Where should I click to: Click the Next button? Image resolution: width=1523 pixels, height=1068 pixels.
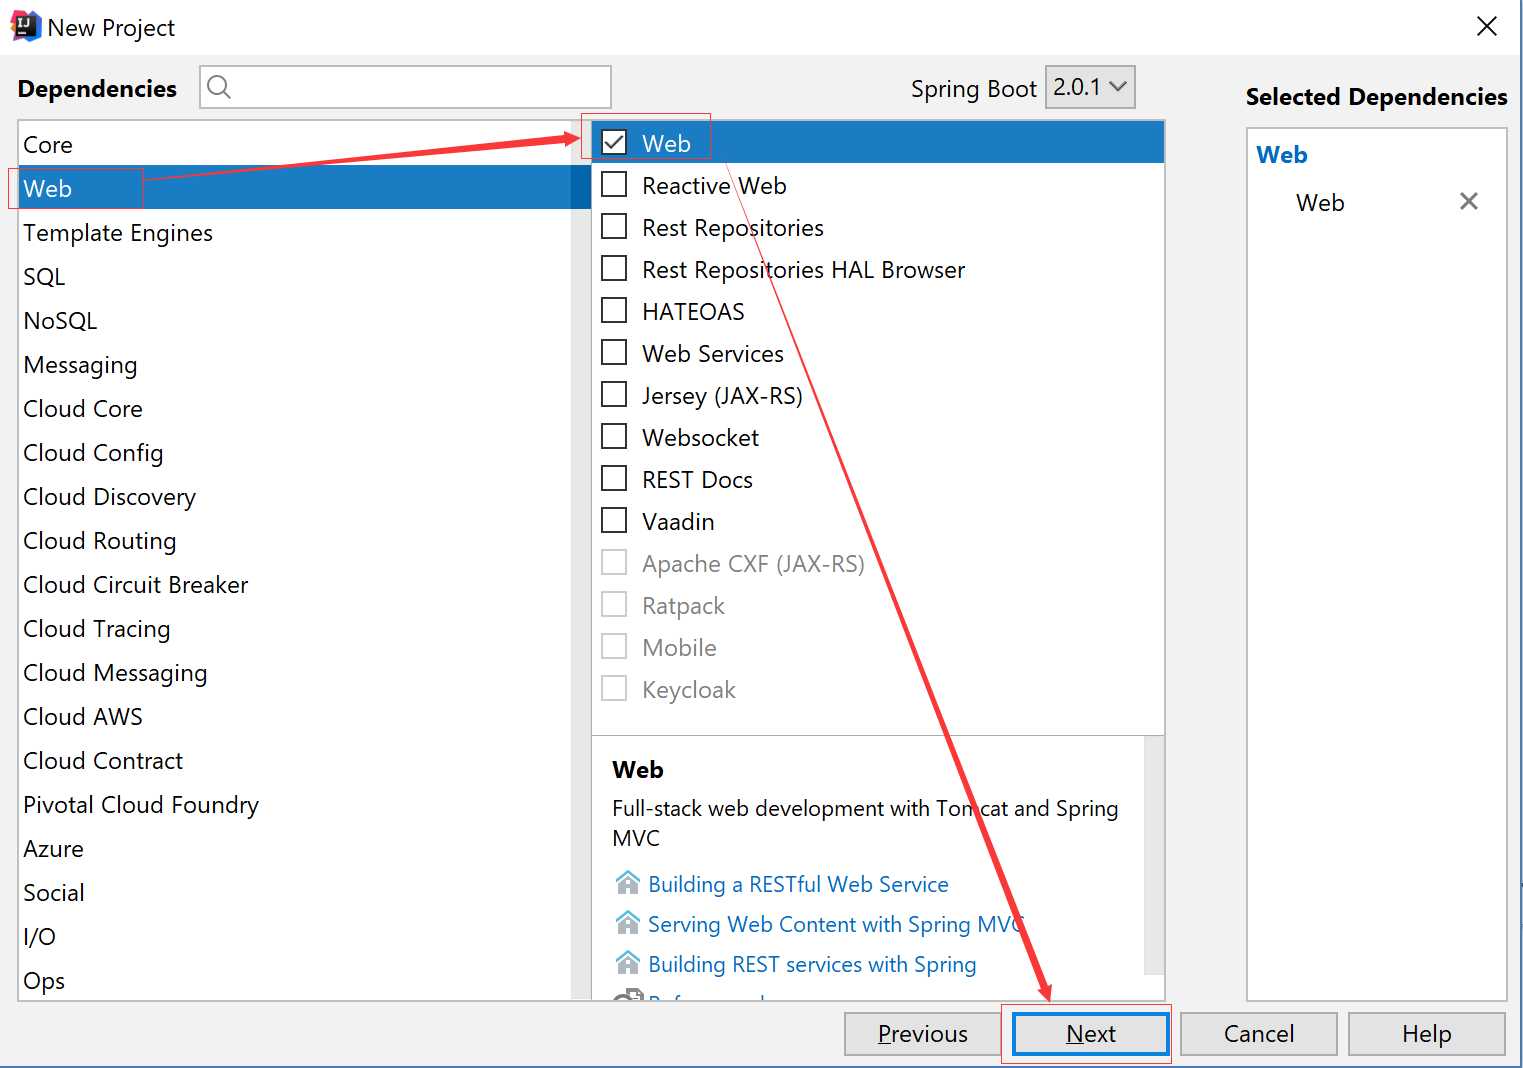click(x=1090, y=1034)
